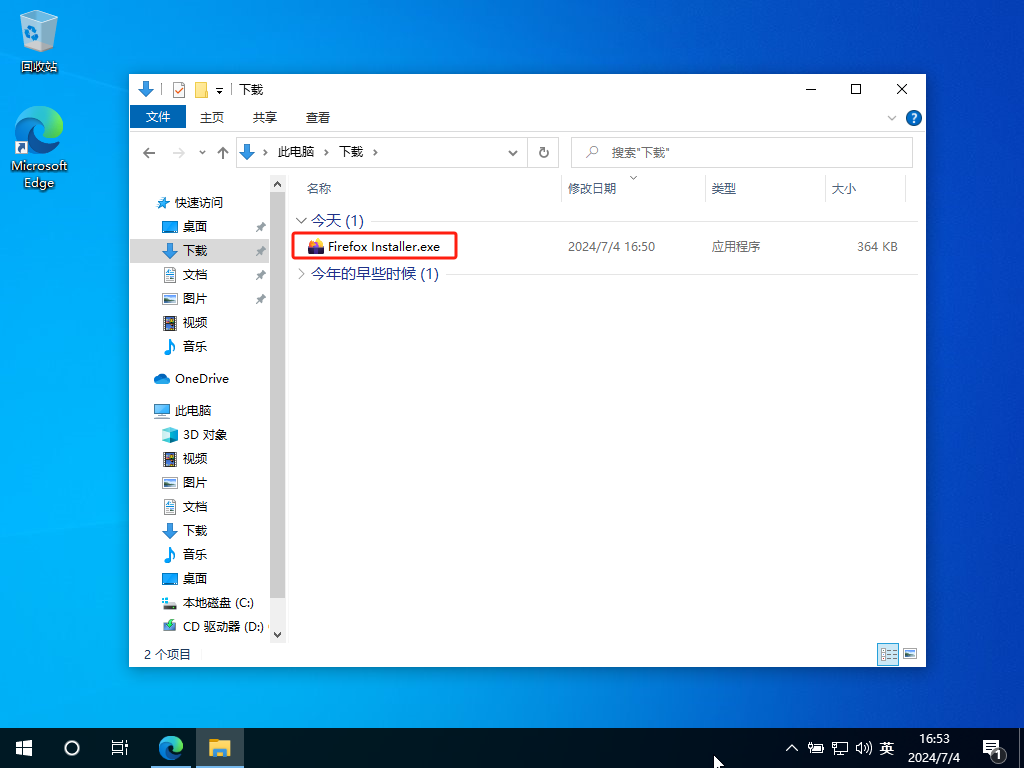Expand the ribbon with the chevron
The width and height of the screenshot is (1024, 768).
point(891,118)
